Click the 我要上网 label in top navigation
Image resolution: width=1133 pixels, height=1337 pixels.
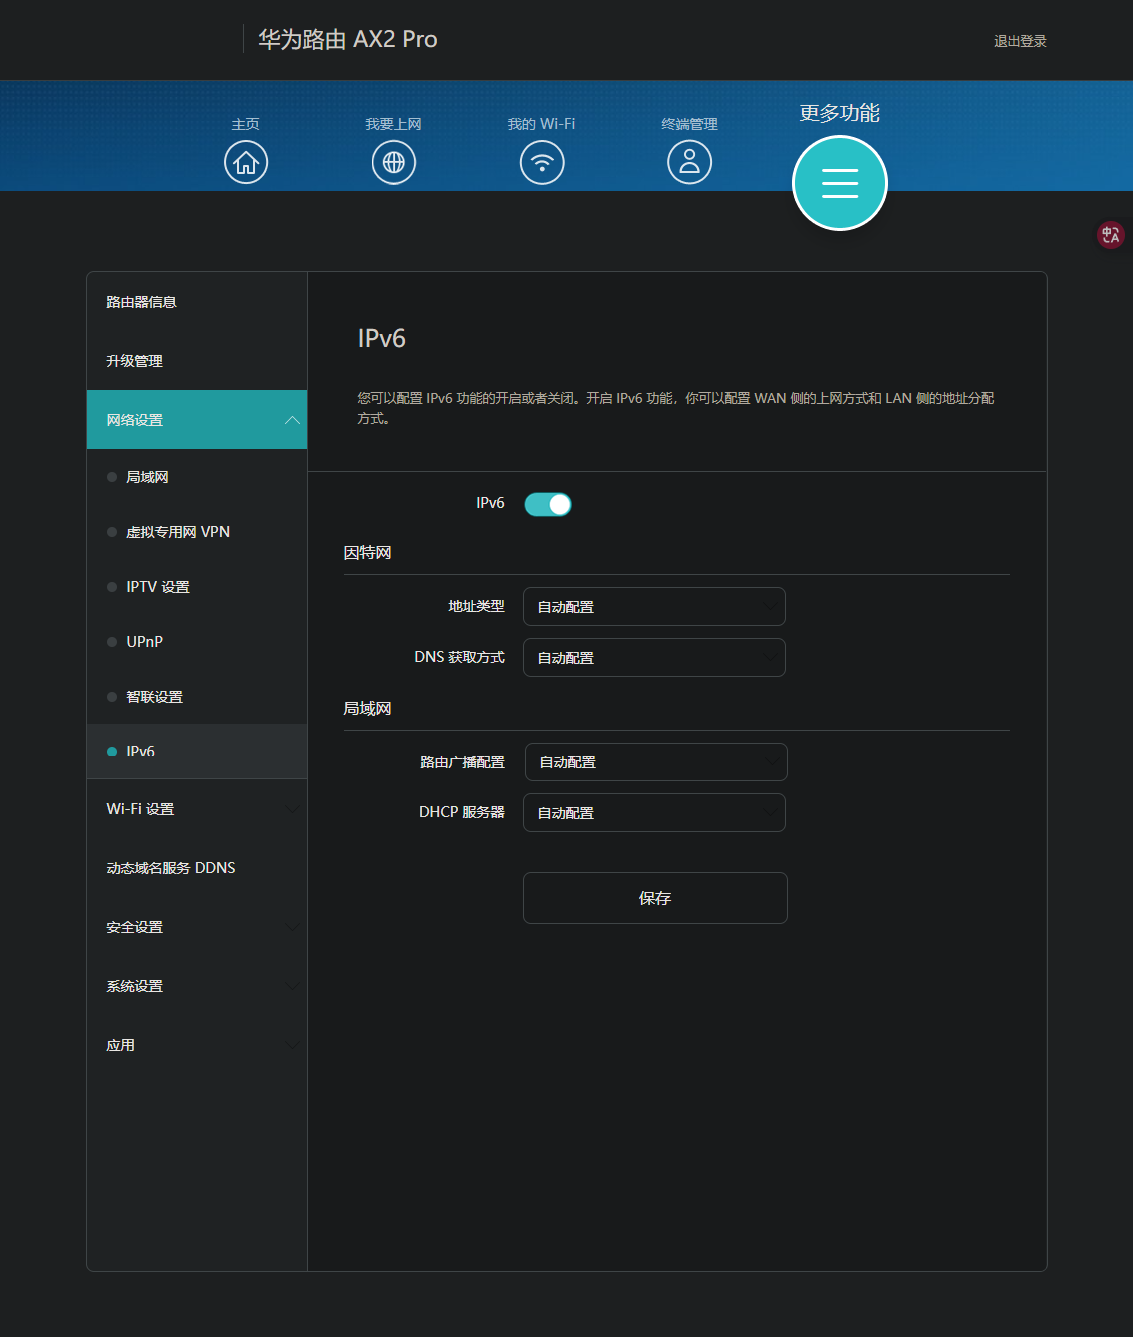click(394, 124)
